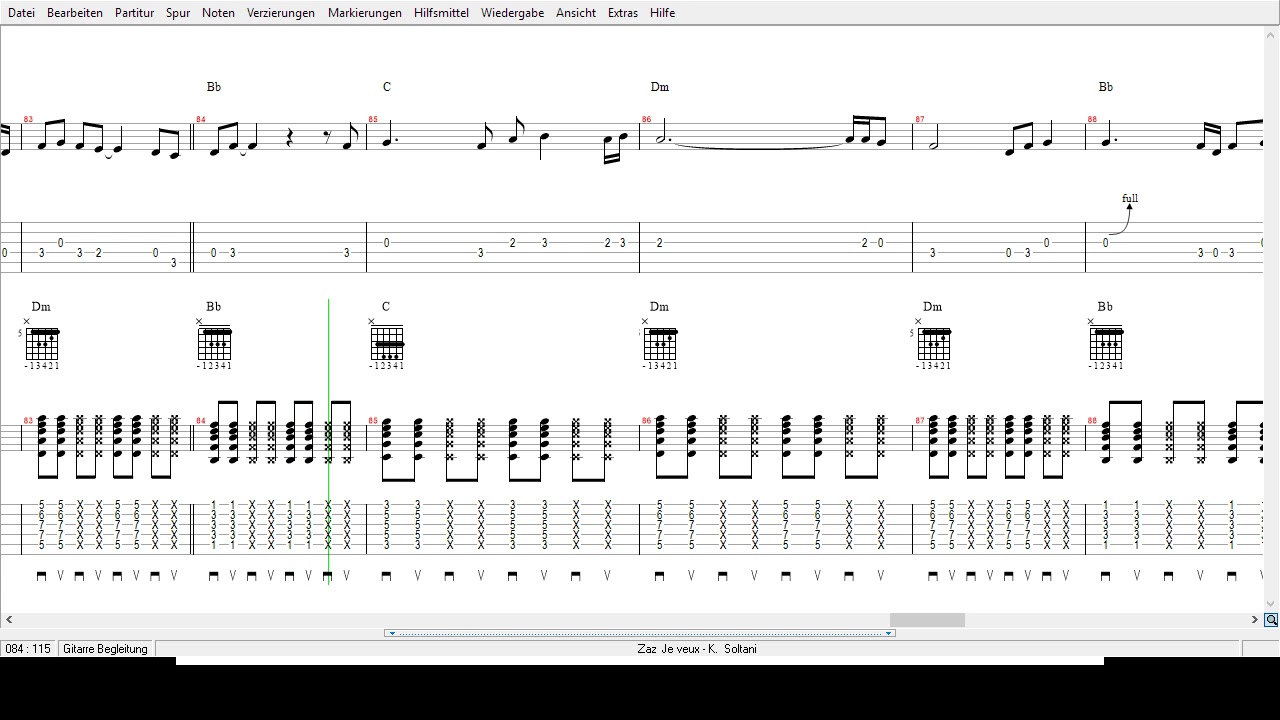This screenshot has width=1280, height=720.
Task: Click the left triangle handle of the dotted bar
Action: [392, 633]
